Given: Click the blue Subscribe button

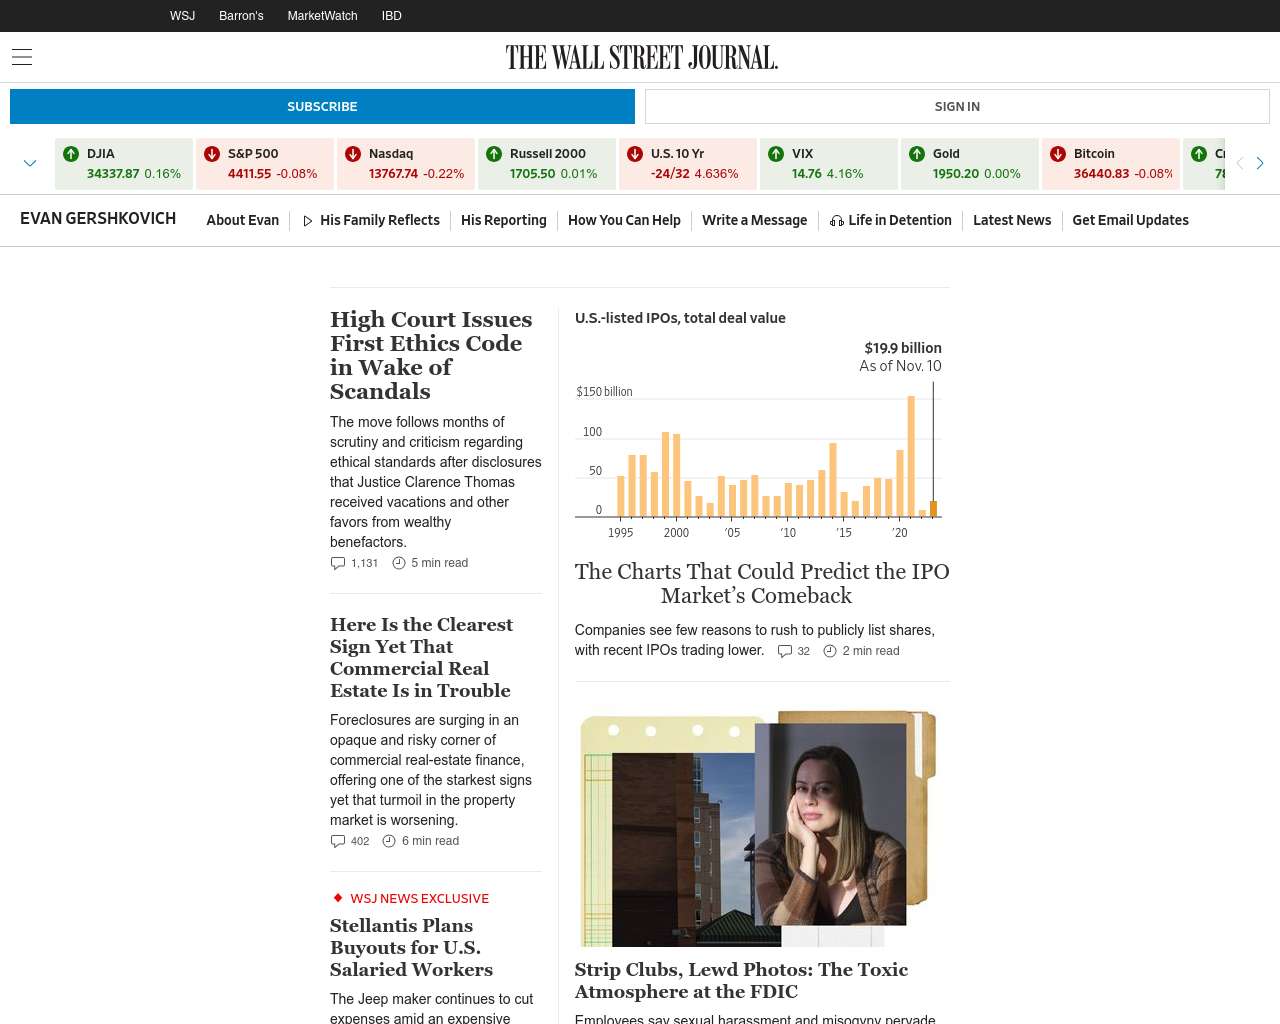Looking at the screenshot, I should (x=322, y=106).
